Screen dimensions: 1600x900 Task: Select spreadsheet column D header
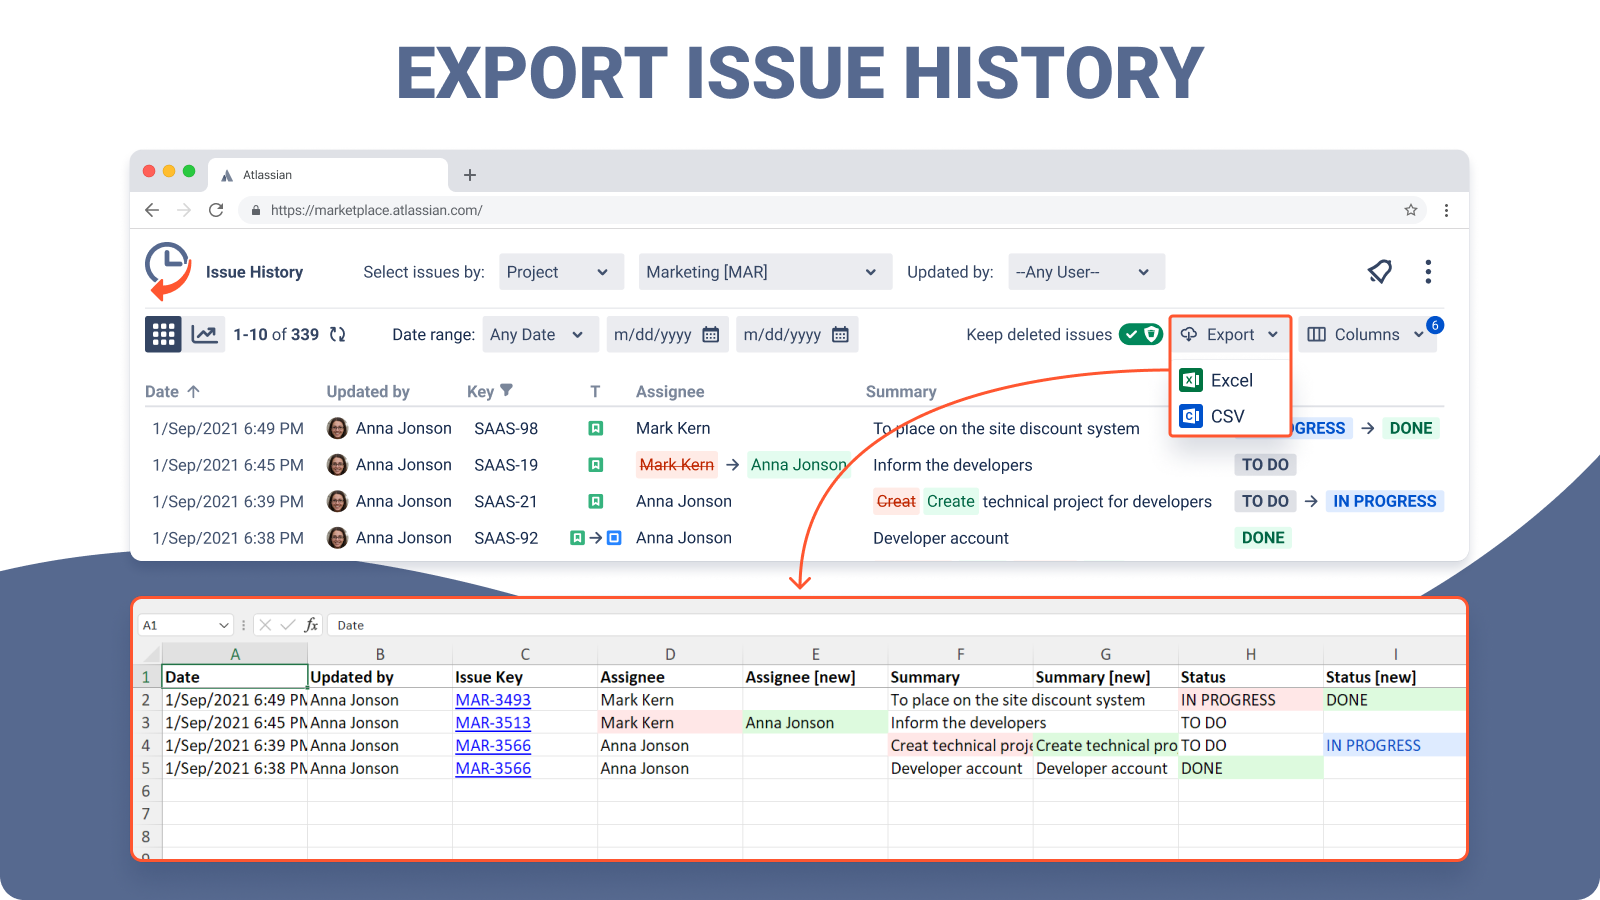(x=670, y=654)
